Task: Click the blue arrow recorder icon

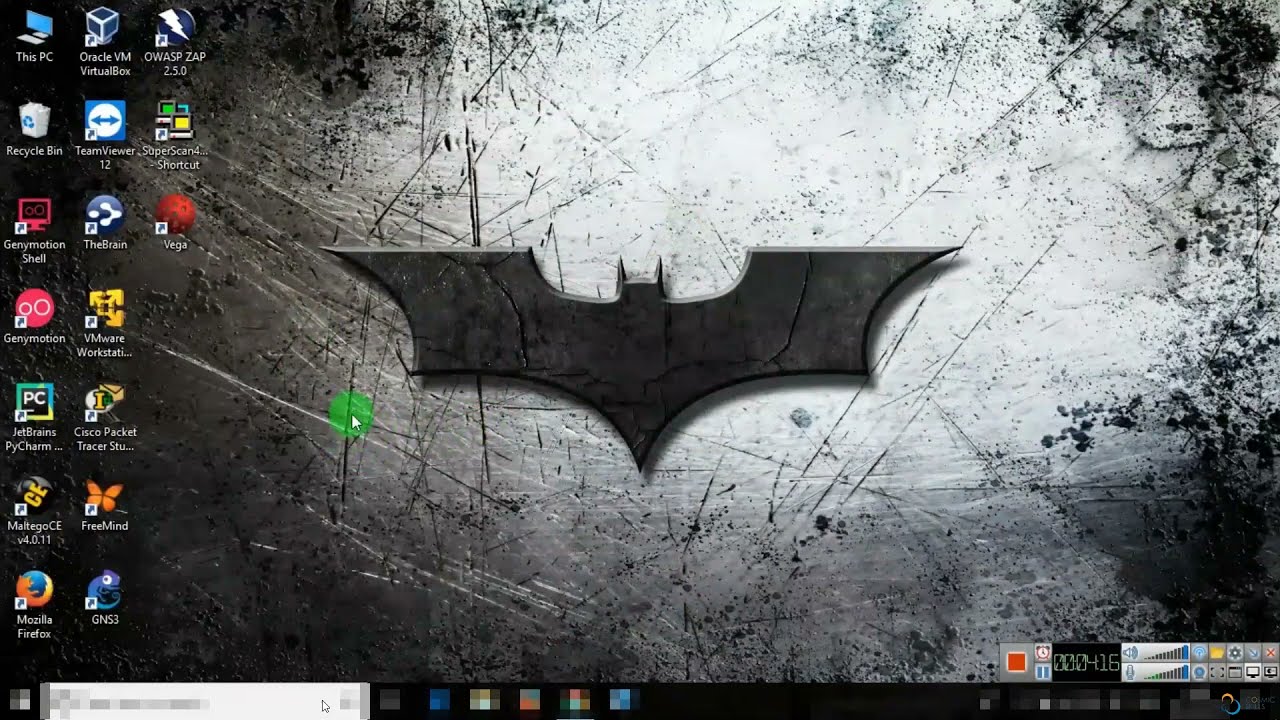Action: tap(1253, 652)
